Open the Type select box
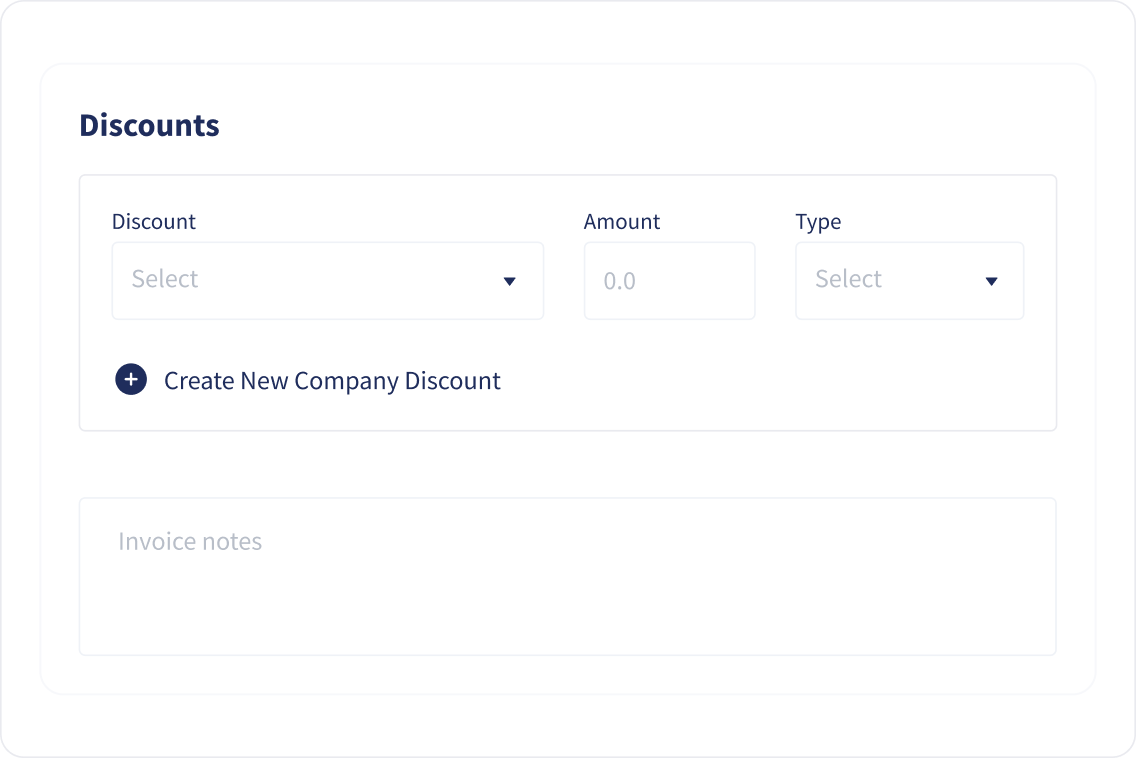The width and height of the screenshot is (1136, 758). (x=909, y=280)
